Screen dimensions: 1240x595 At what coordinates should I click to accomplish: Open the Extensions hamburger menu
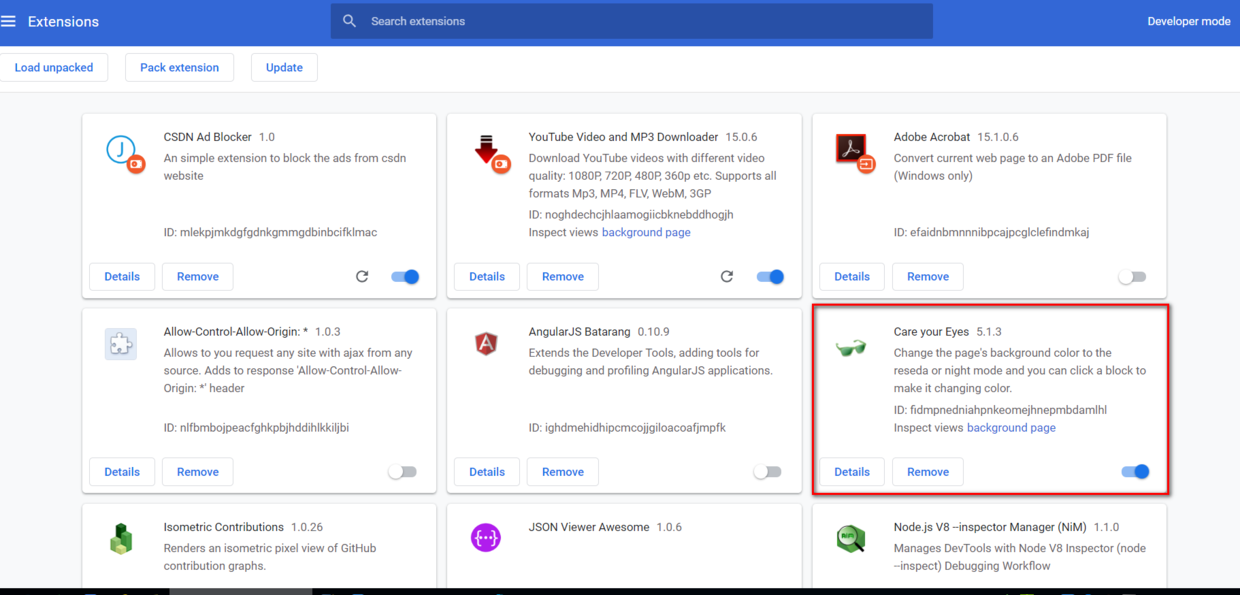tap(9, 21)
